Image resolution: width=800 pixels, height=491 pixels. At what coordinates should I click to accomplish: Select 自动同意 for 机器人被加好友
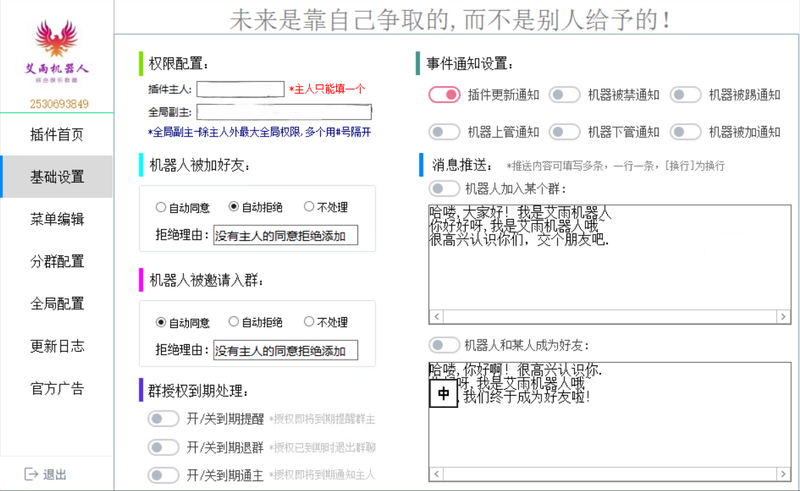coord(161,207)
